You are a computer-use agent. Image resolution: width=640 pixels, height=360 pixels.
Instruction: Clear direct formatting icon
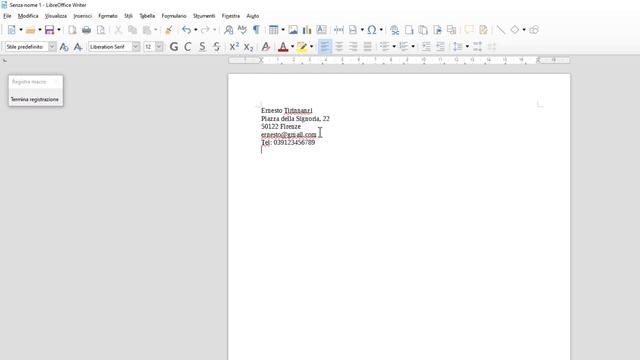coord(266,47)
